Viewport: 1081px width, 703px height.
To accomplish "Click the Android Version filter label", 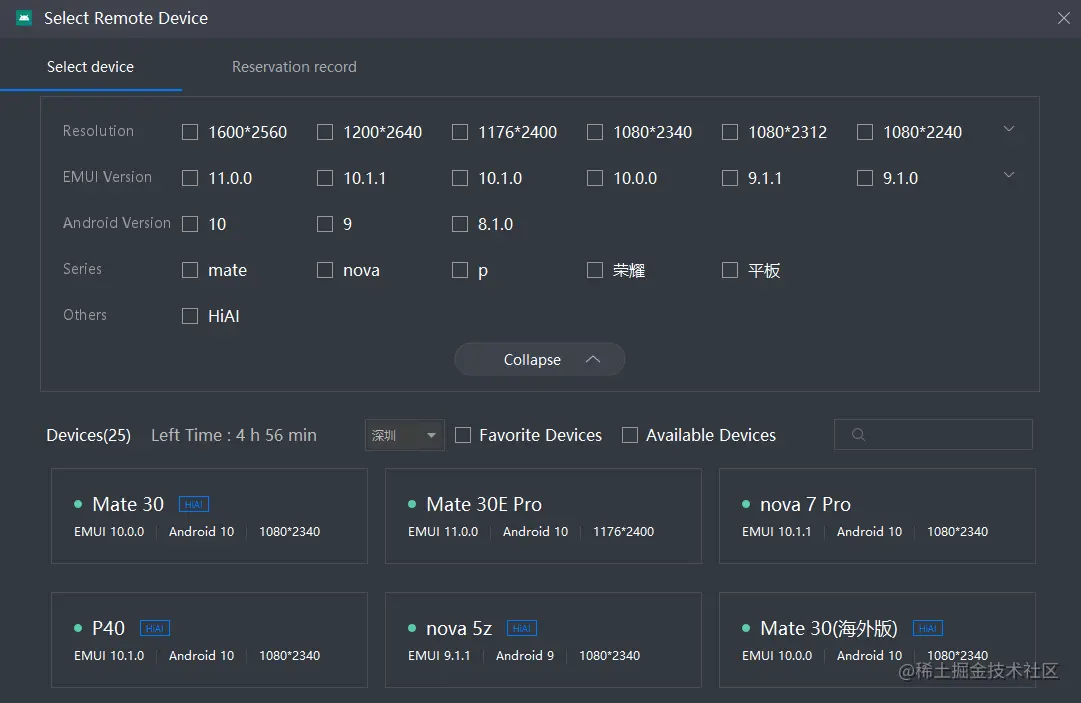I will click(117, 223).
